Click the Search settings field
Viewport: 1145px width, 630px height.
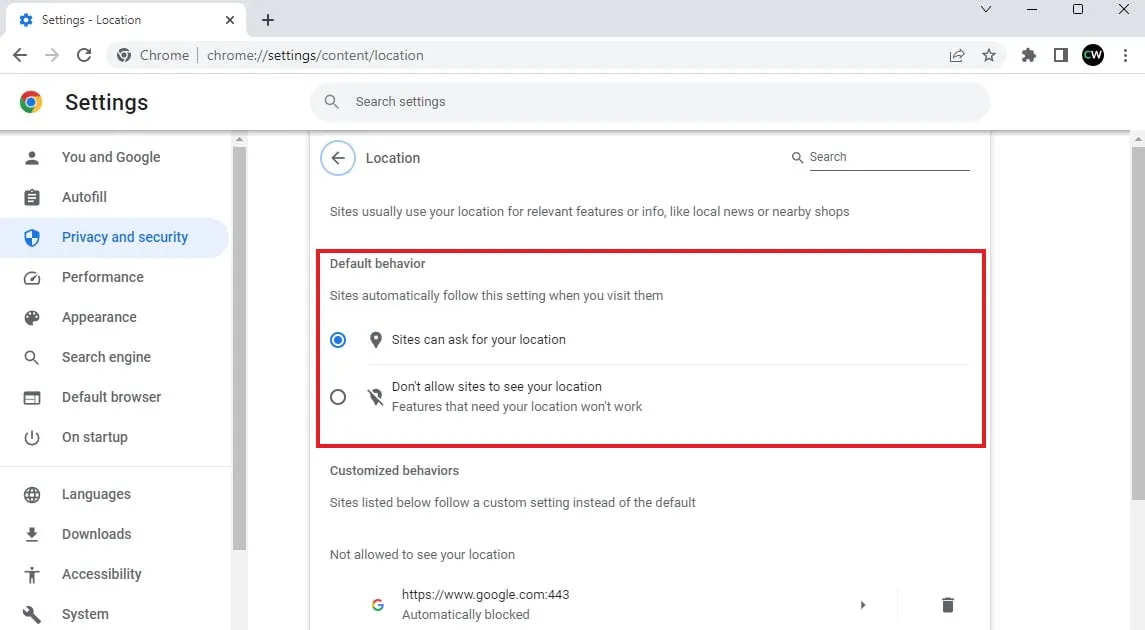(650, 102)
